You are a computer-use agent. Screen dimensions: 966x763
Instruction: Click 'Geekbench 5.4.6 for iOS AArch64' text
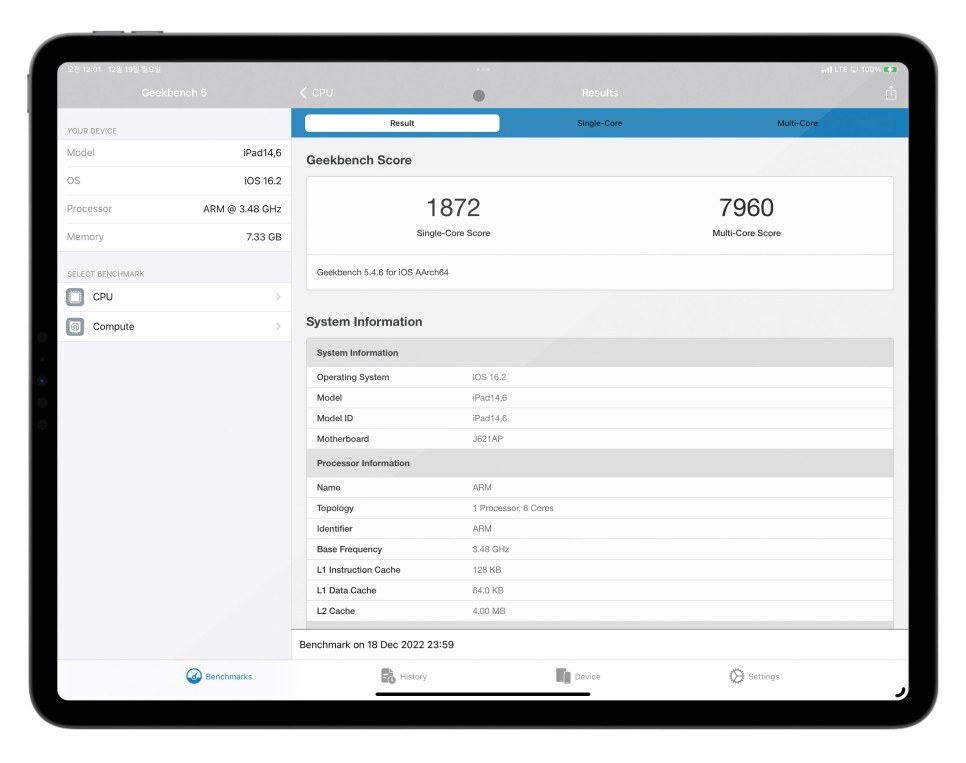[383, 272]
